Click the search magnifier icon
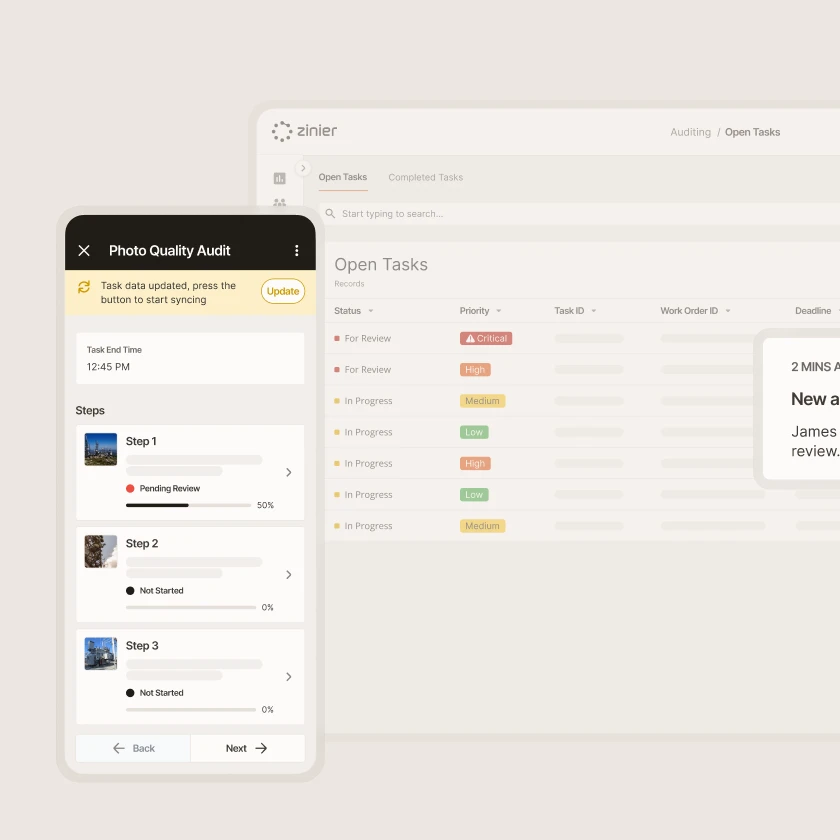This screenshot has width=840, height=840. coord(330,213)
